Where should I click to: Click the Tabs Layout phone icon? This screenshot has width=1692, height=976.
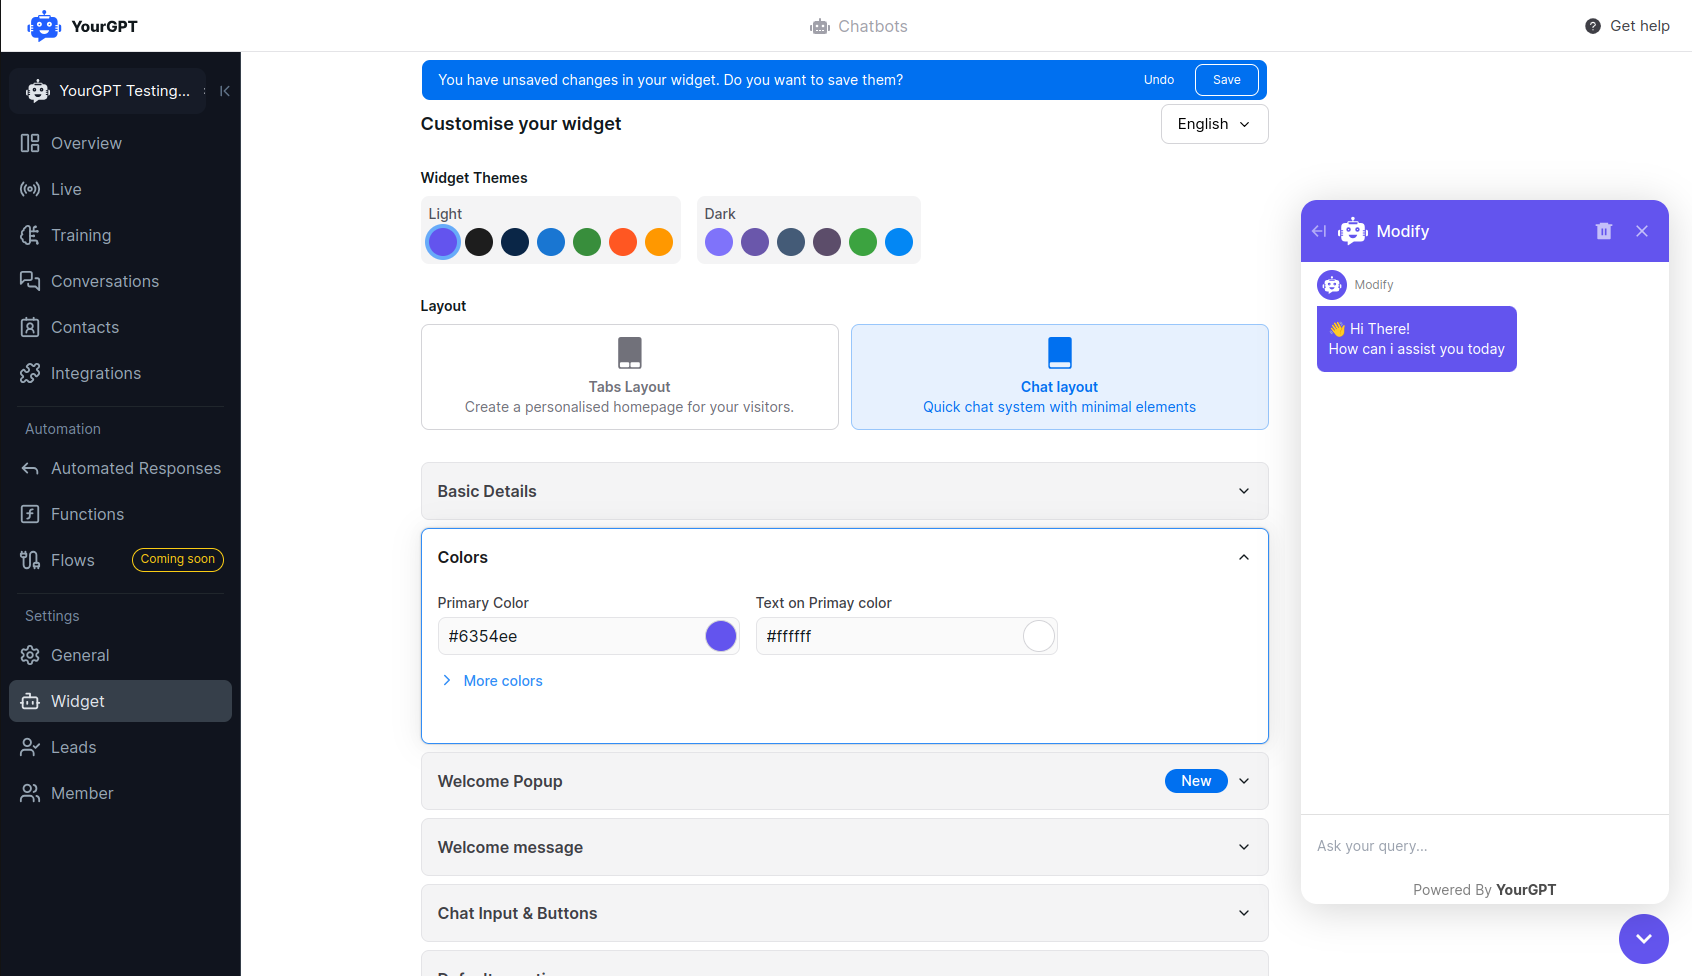630,353
